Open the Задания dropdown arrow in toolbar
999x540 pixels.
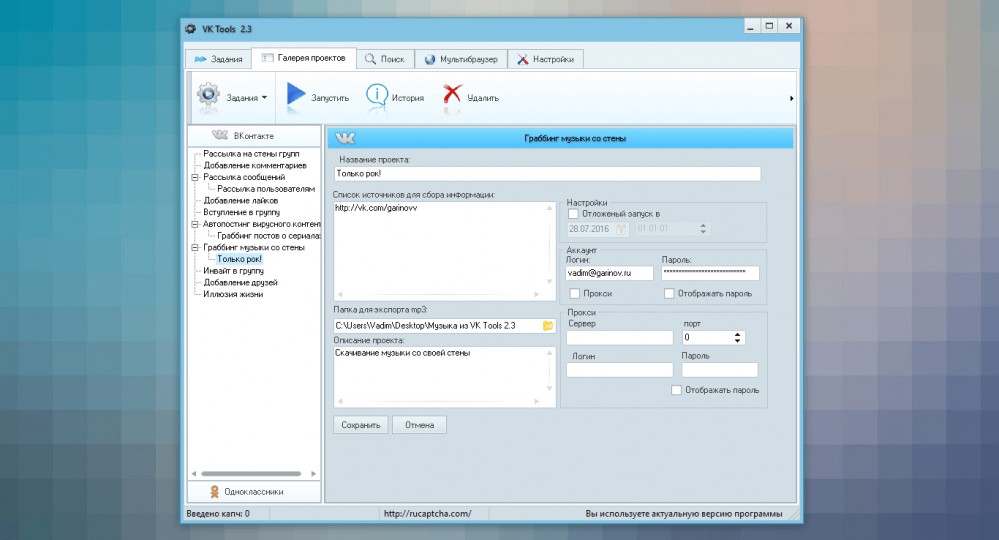pos(264,97)
